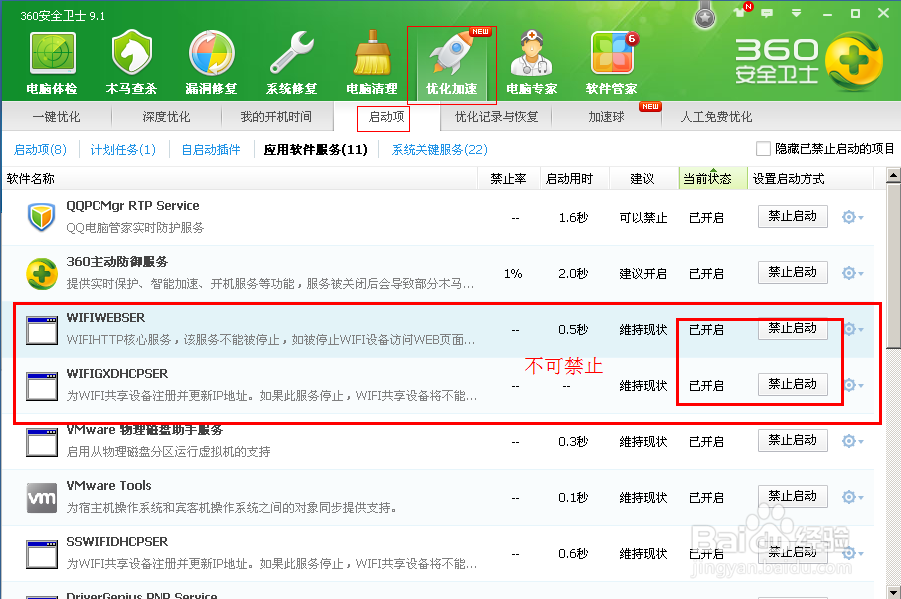This screenshot has width=901, height=599.
Task: Show 启动项(8) list
Action: pyautogui.click(x=40, y=149)
